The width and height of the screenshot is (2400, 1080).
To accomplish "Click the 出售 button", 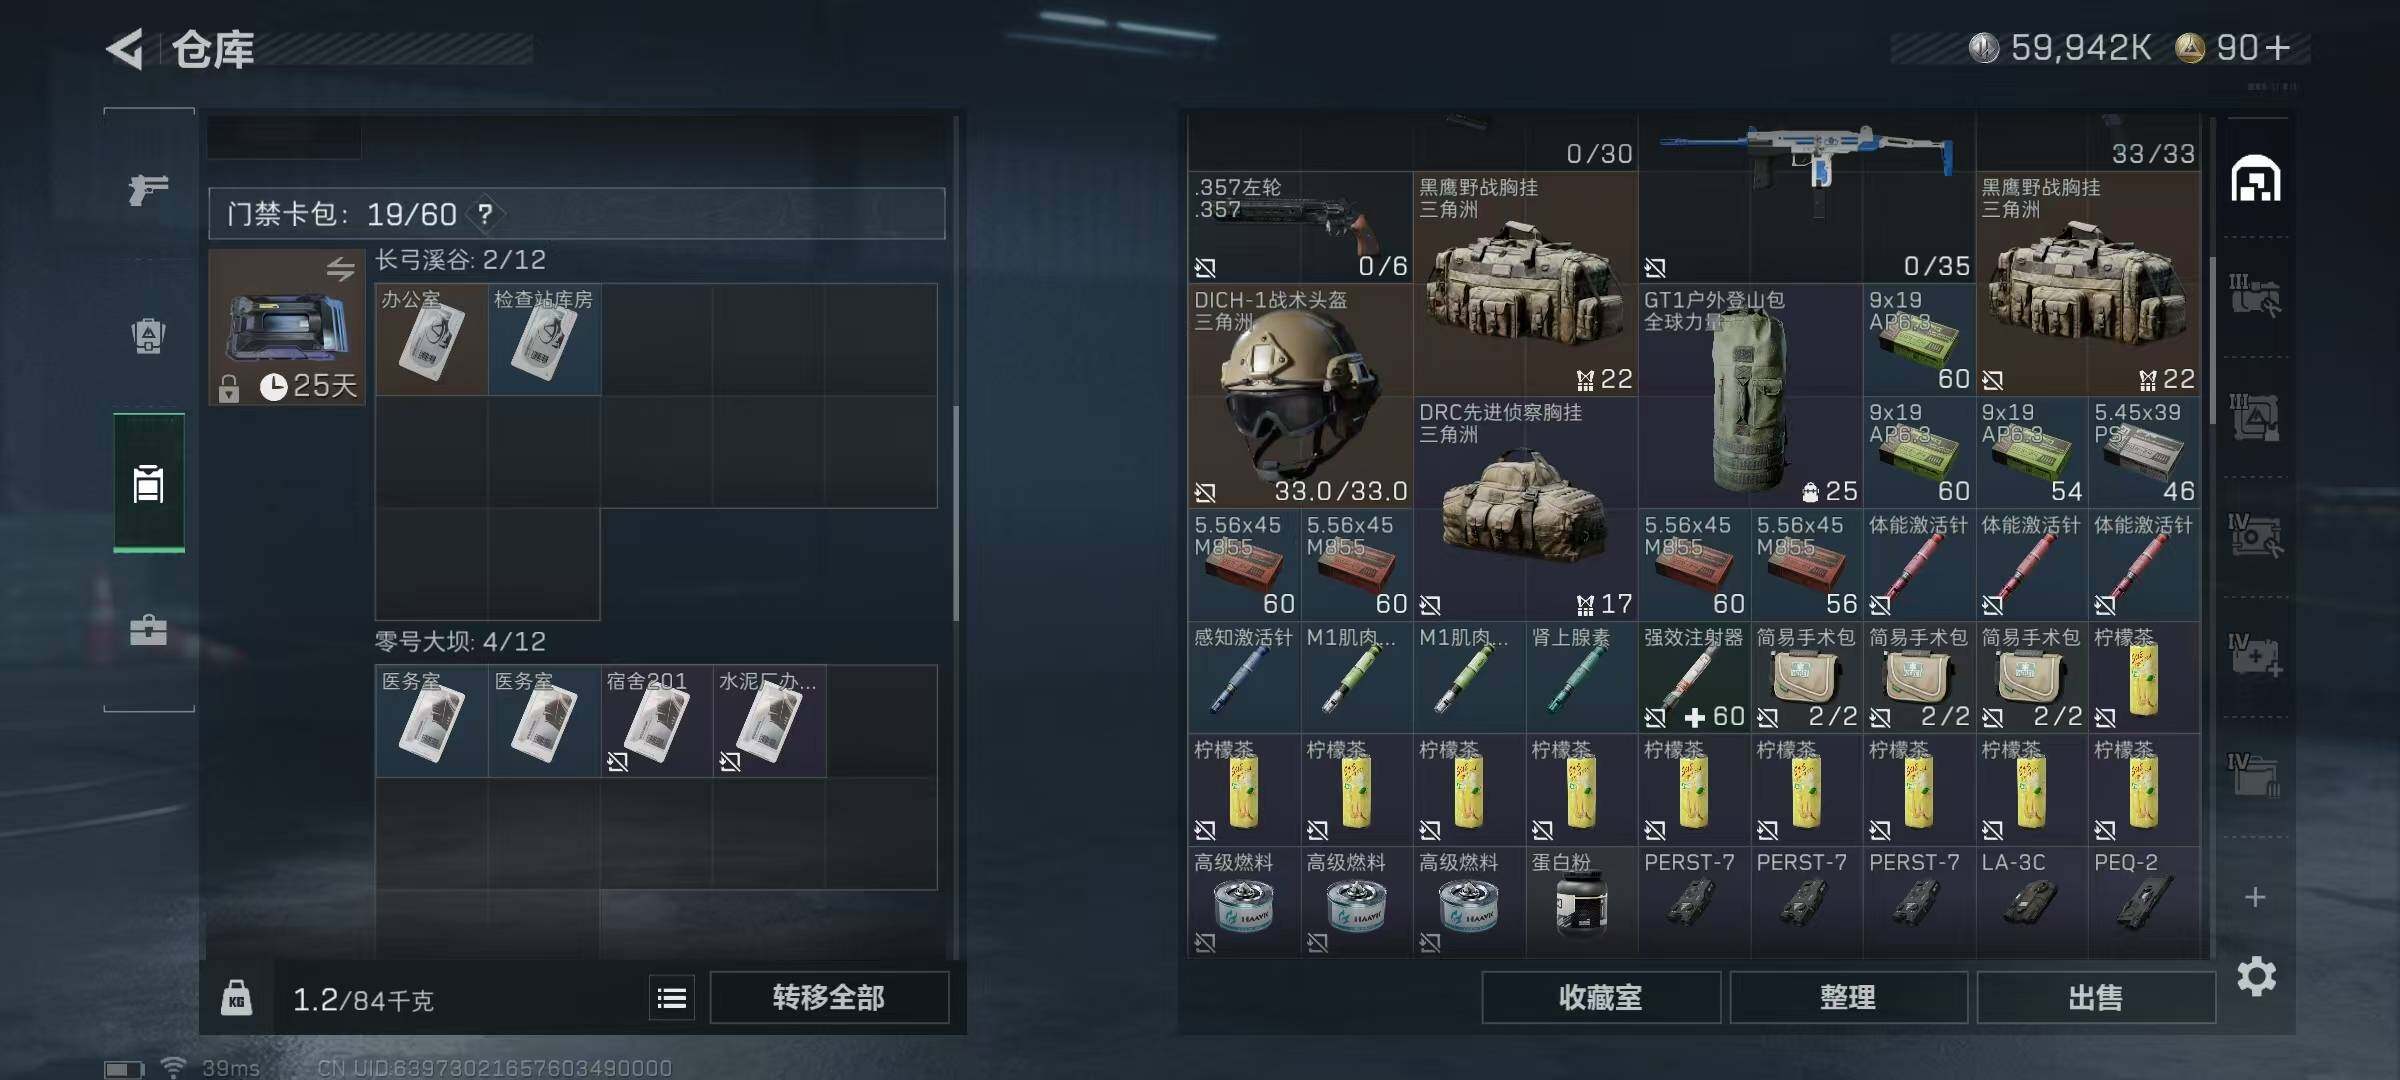I will coord(2095,997).
